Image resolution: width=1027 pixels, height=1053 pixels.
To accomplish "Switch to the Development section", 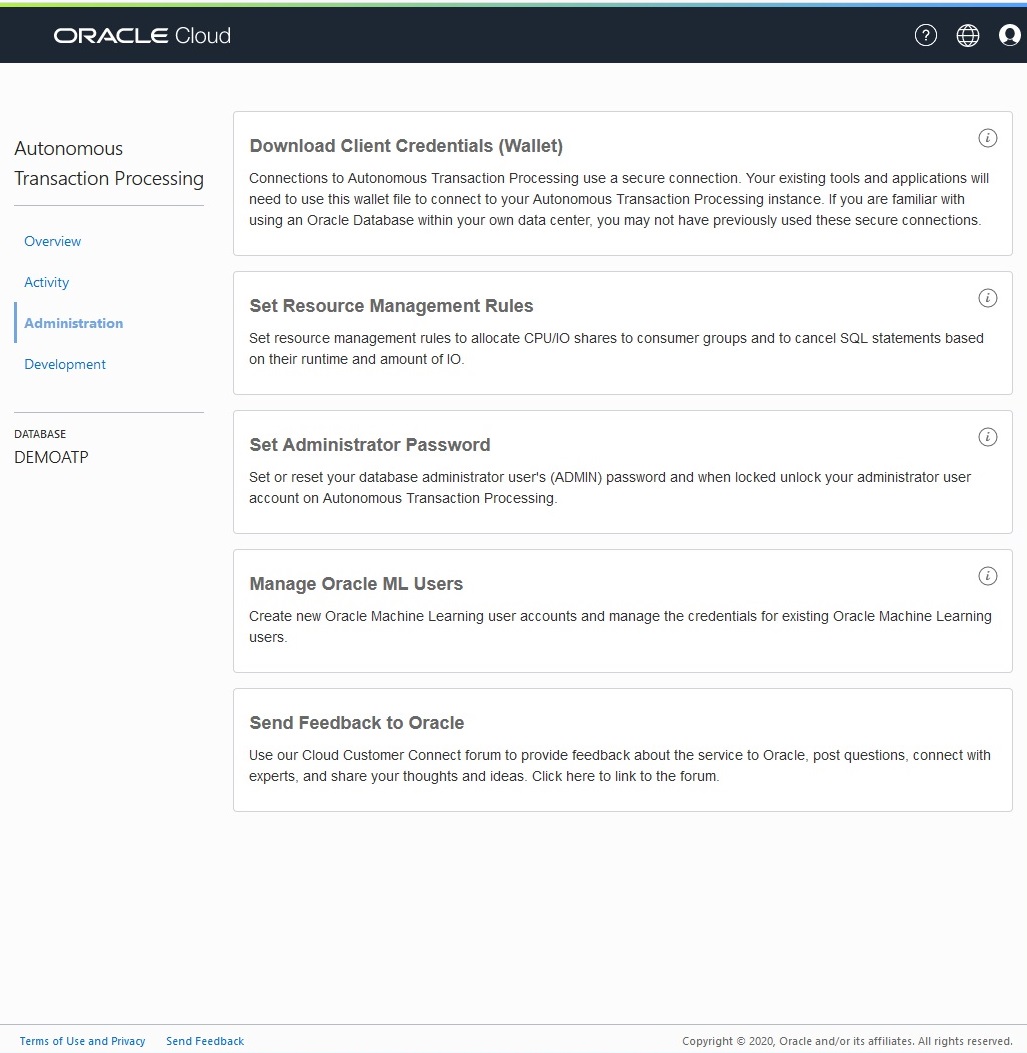I will click(x=65, y=364).
